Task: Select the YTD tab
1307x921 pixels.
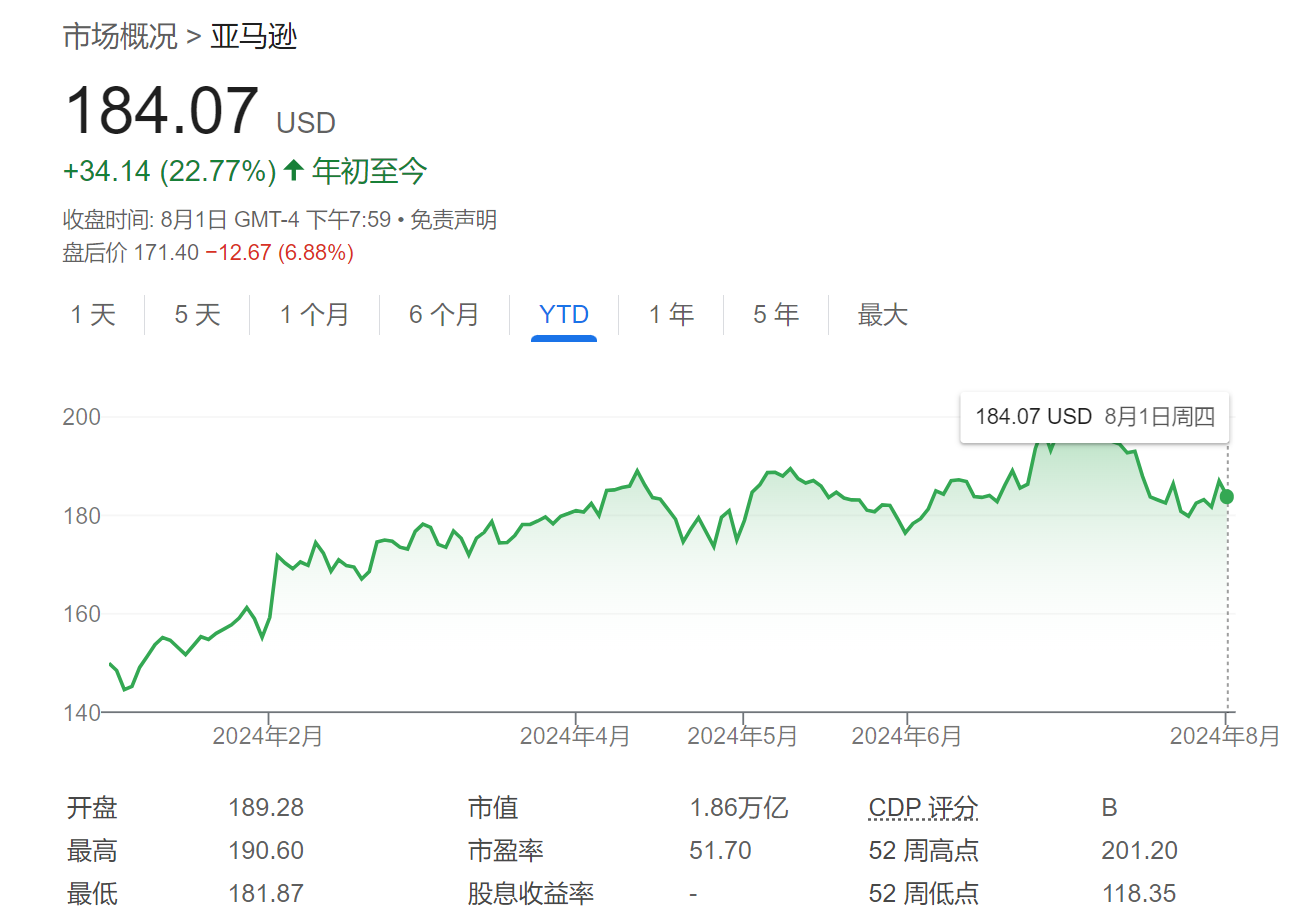Action: 564,314
